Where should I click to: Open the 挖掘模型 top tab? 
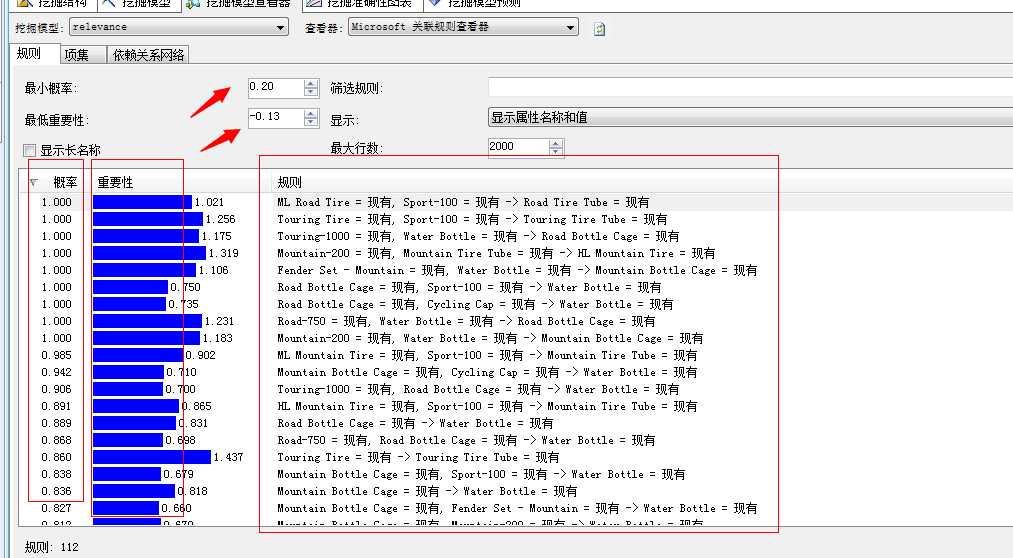click(x=139, y=4)
